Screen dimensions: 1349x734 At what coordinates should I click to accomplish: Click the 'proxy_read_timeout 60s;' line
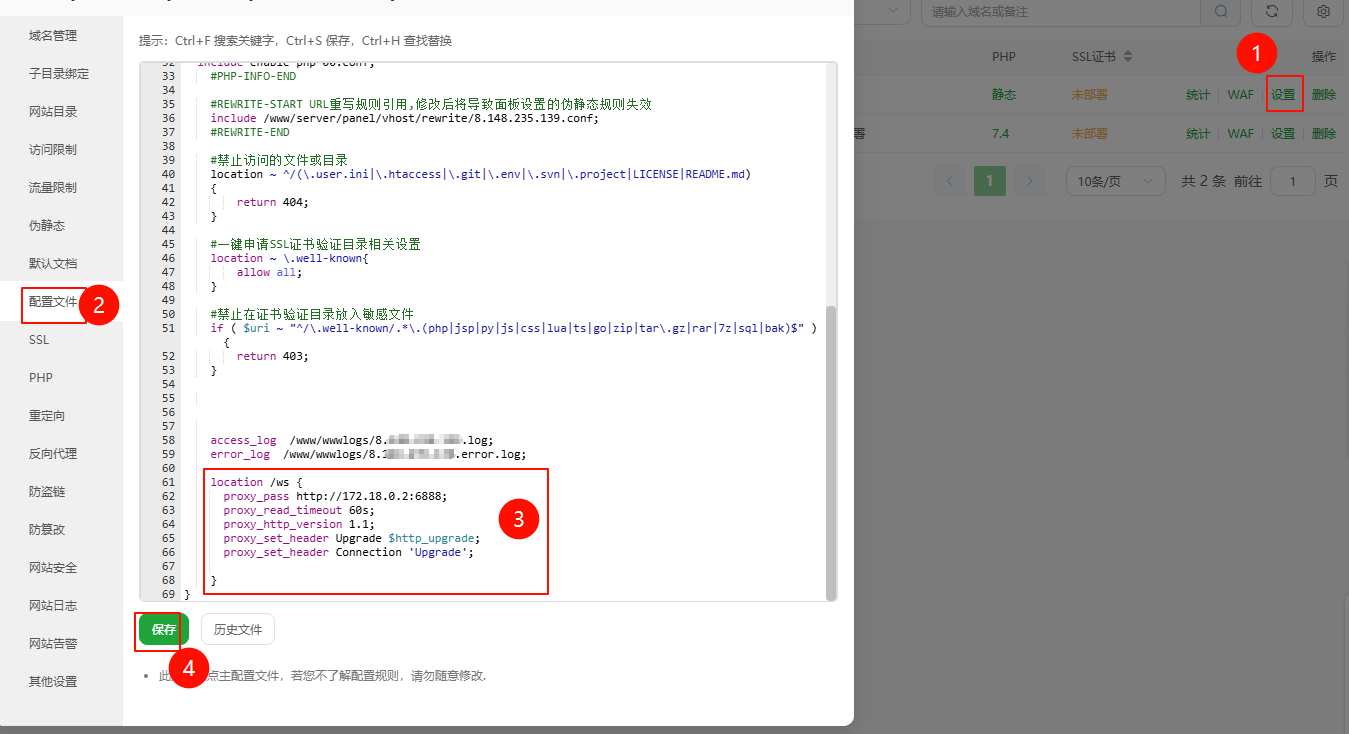coord(299,510)
